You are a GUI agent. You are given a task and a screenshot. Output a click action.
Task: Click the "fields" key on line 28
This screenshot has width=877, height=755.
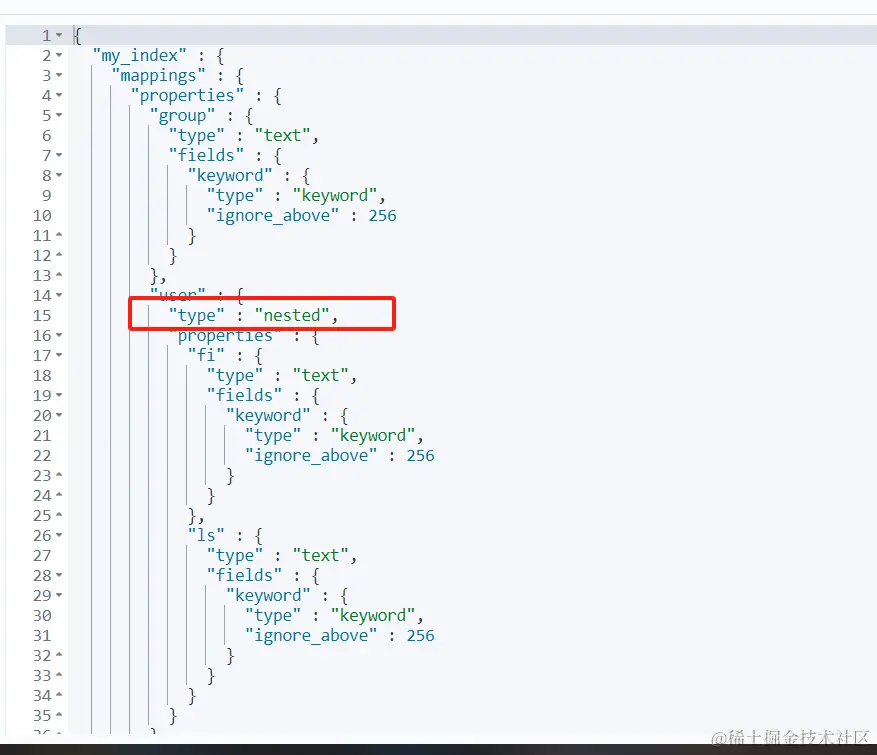click(244, 575)
